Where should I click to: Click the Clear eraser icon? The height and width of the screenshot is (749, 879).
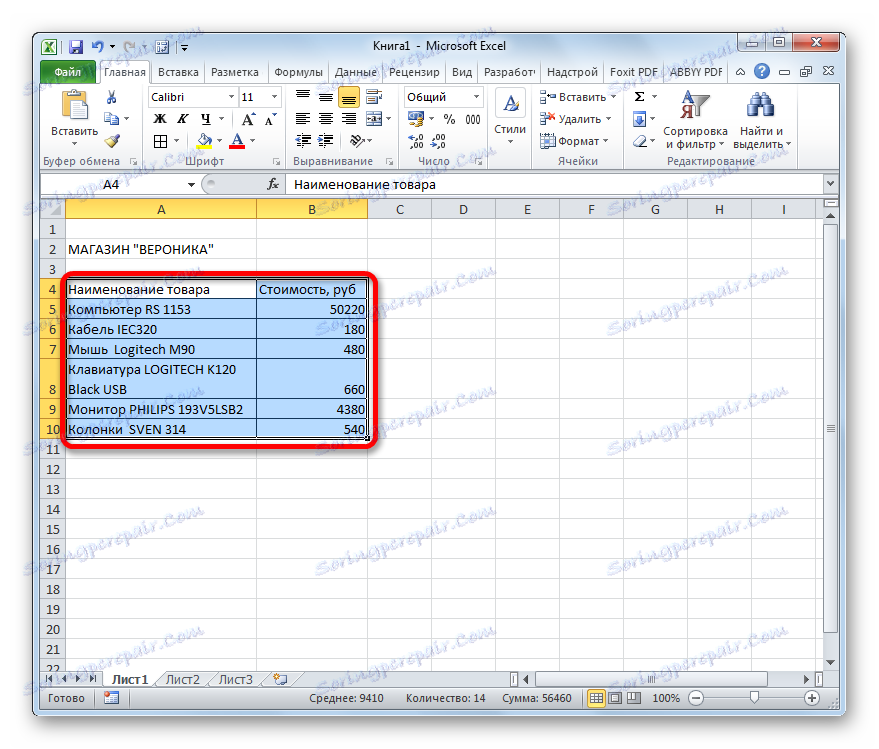click(x=640, y=141)
